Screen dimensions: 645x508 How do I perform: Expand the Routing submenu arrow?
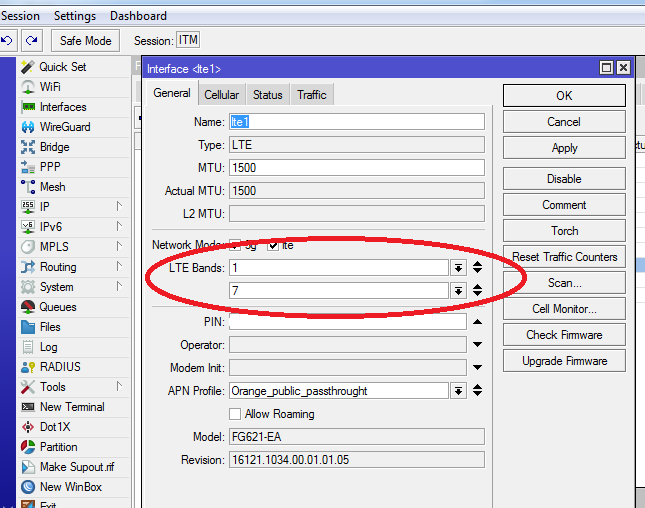(x=119, y=266)
